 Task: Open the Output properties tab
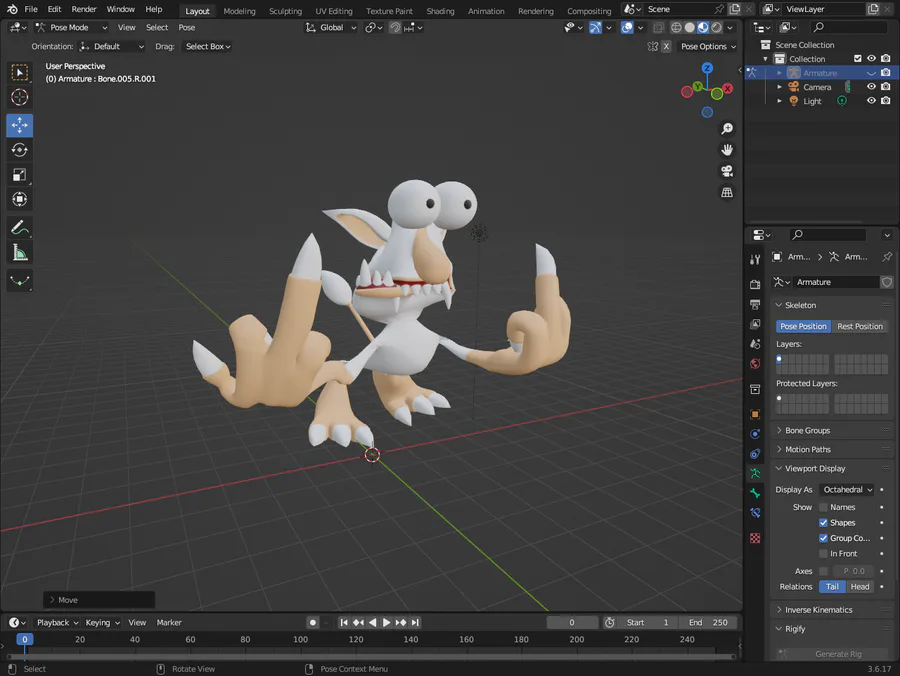755,304
